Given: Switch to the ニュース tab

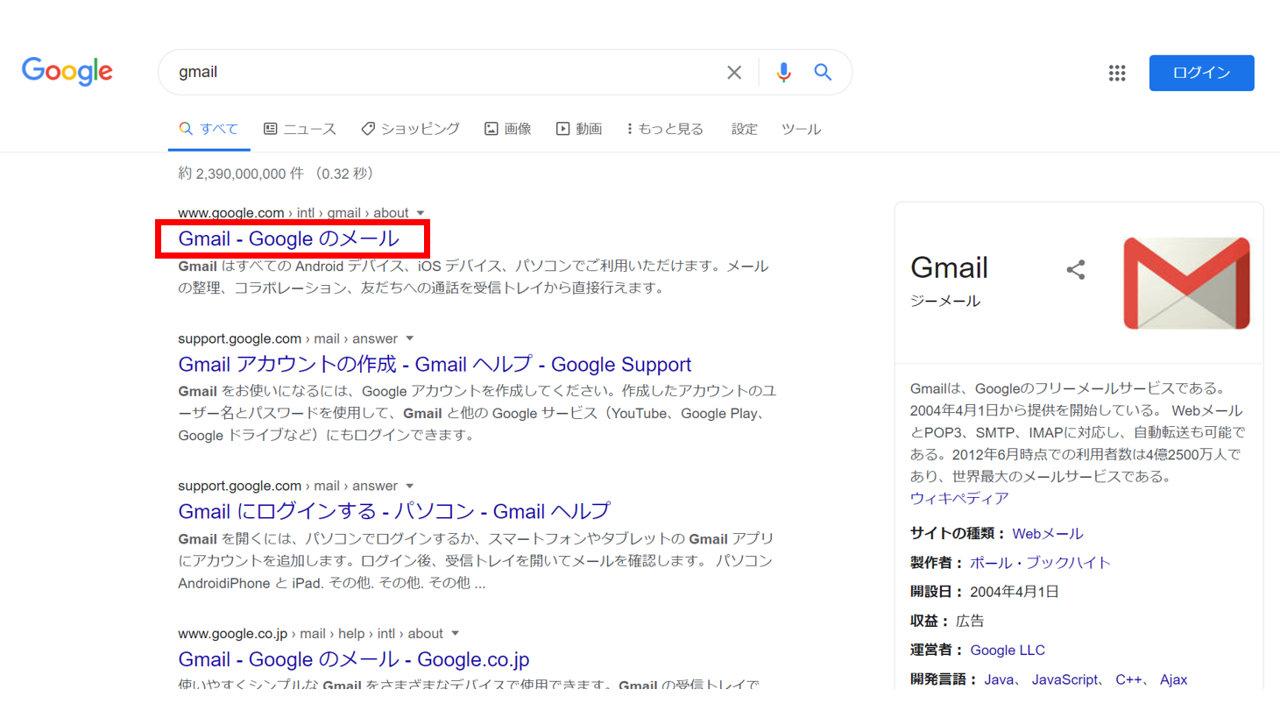Looking at the screenshot, I should (x=300, y=129).
